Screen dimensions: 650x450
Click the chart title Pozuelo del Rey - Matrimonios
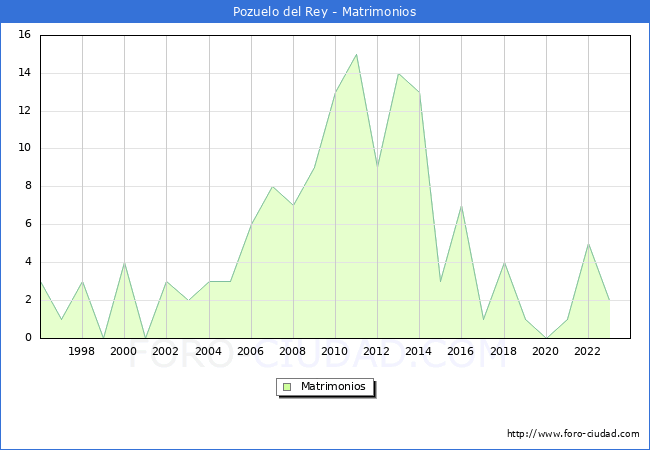point(325,12)
